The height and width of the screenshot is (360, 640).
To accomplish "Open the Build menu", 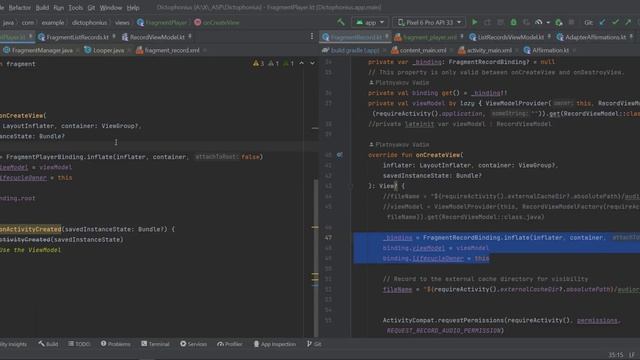I will [42, 7].
